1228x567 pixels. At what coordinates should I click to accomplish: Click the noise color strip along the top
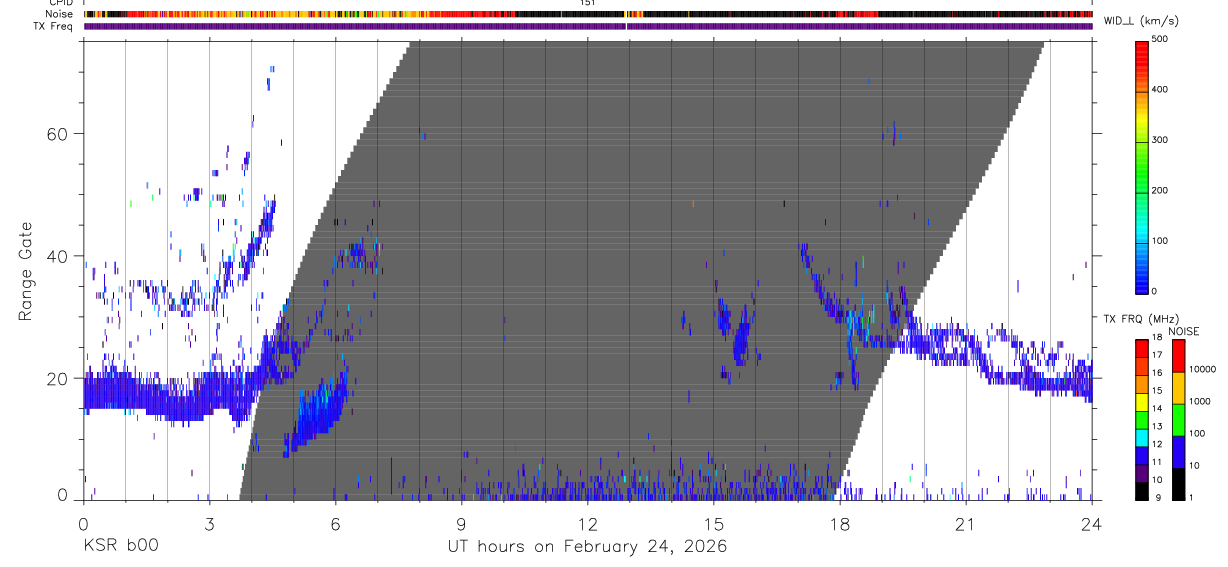pyautogui.click(x=588, y=14)
